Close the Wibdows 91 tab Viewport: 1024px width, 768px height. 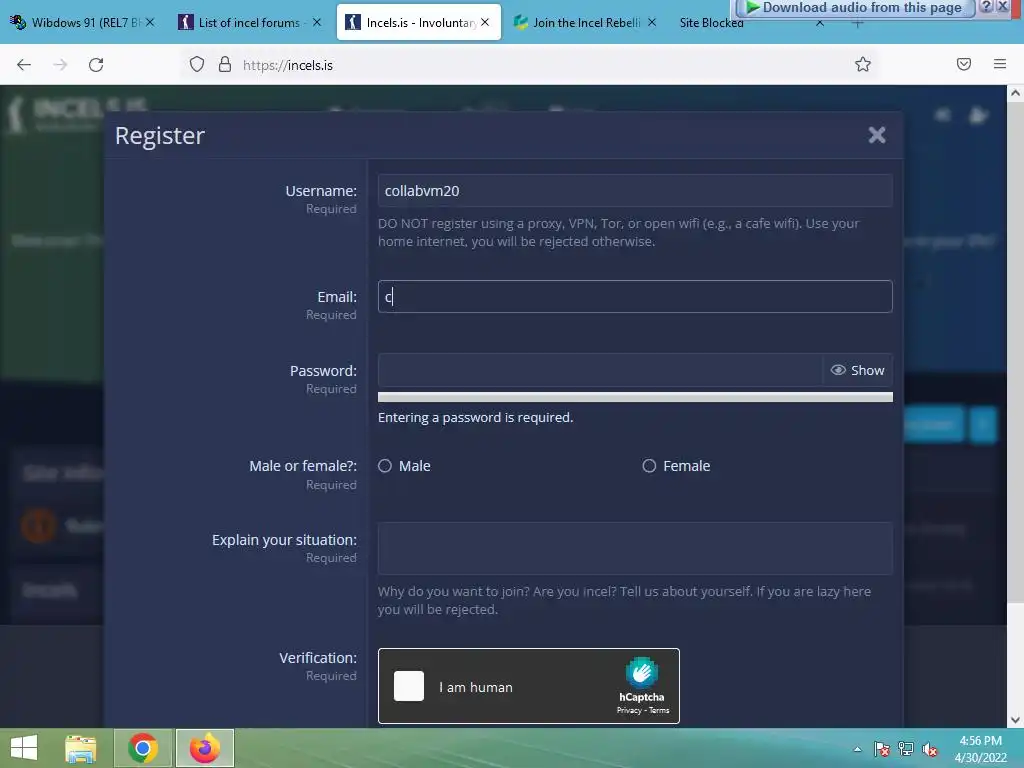150,22
